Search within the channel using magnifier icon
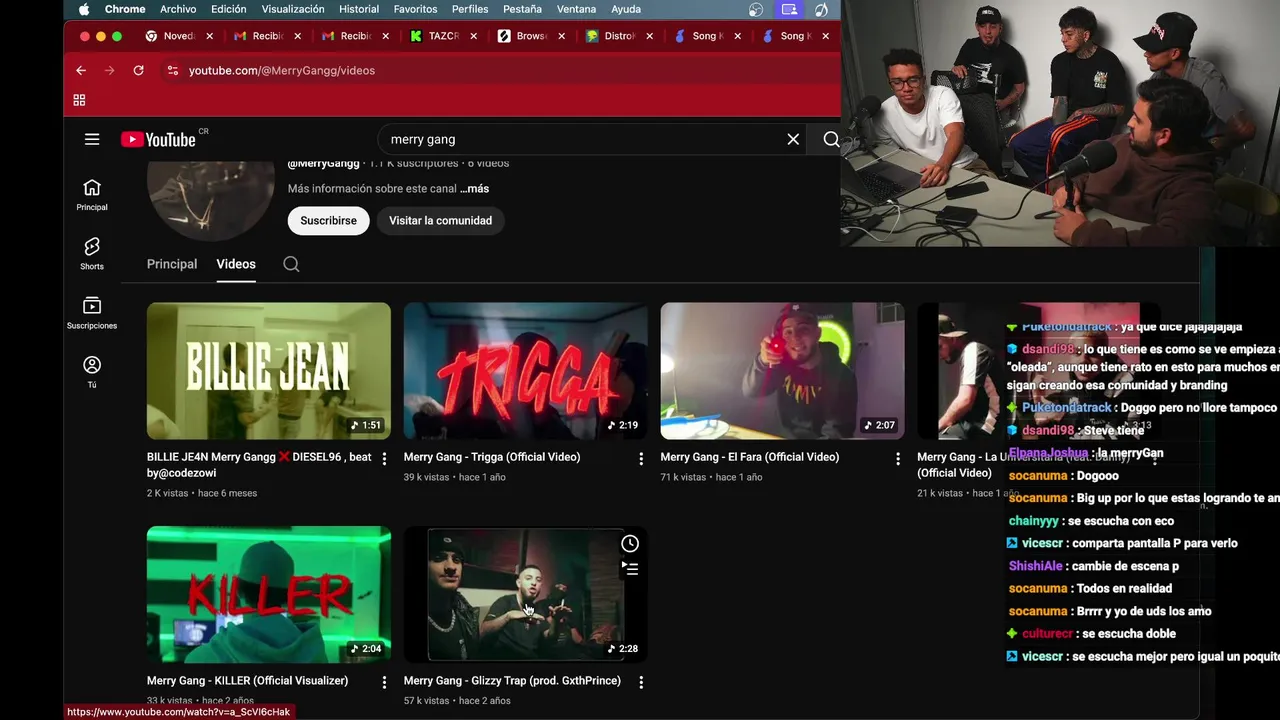The width and height of the screenshot is (1280, 720). (291, 264)
